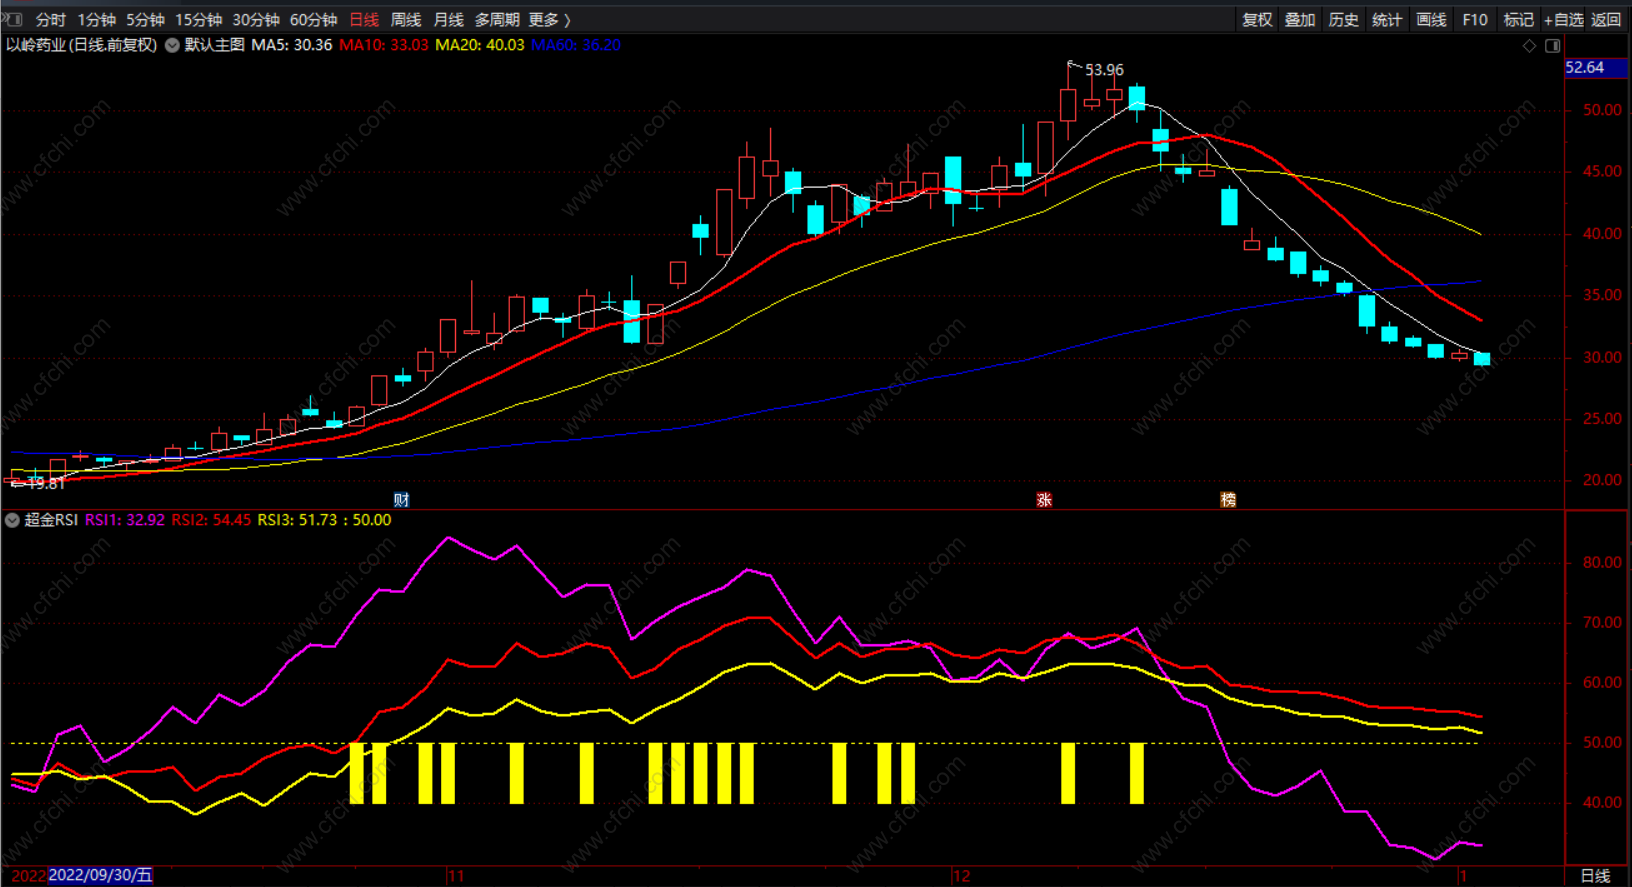
Task: Click the panel toggle icon left of 分时
Action: tap(14, 19)
